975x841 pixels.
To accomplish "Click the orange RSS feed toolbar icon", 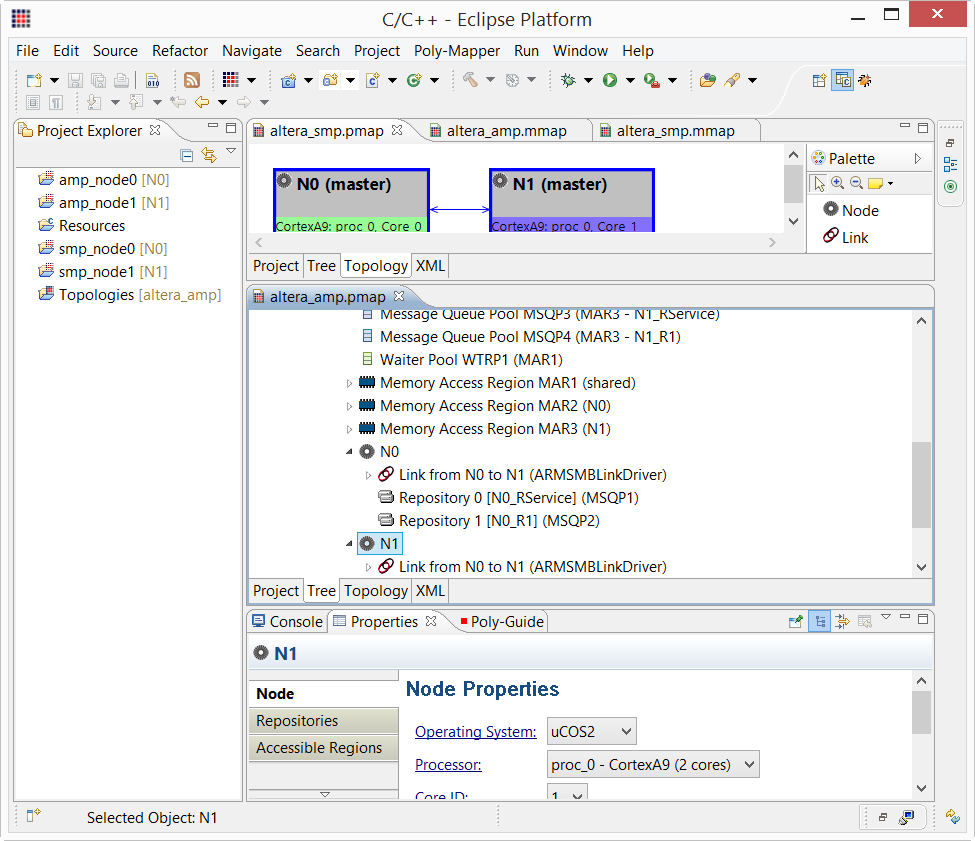I will coord(192,80).
